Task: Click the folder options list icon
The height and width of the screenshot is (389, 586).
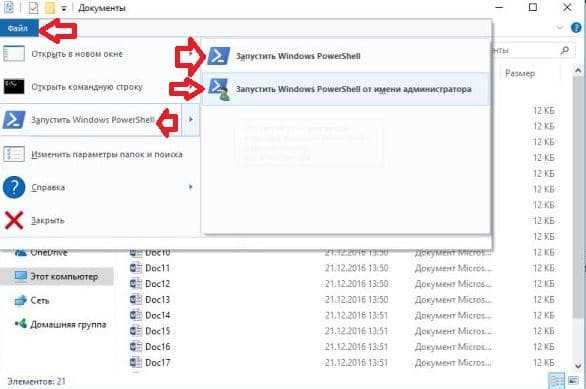Action: coord(14,154)
